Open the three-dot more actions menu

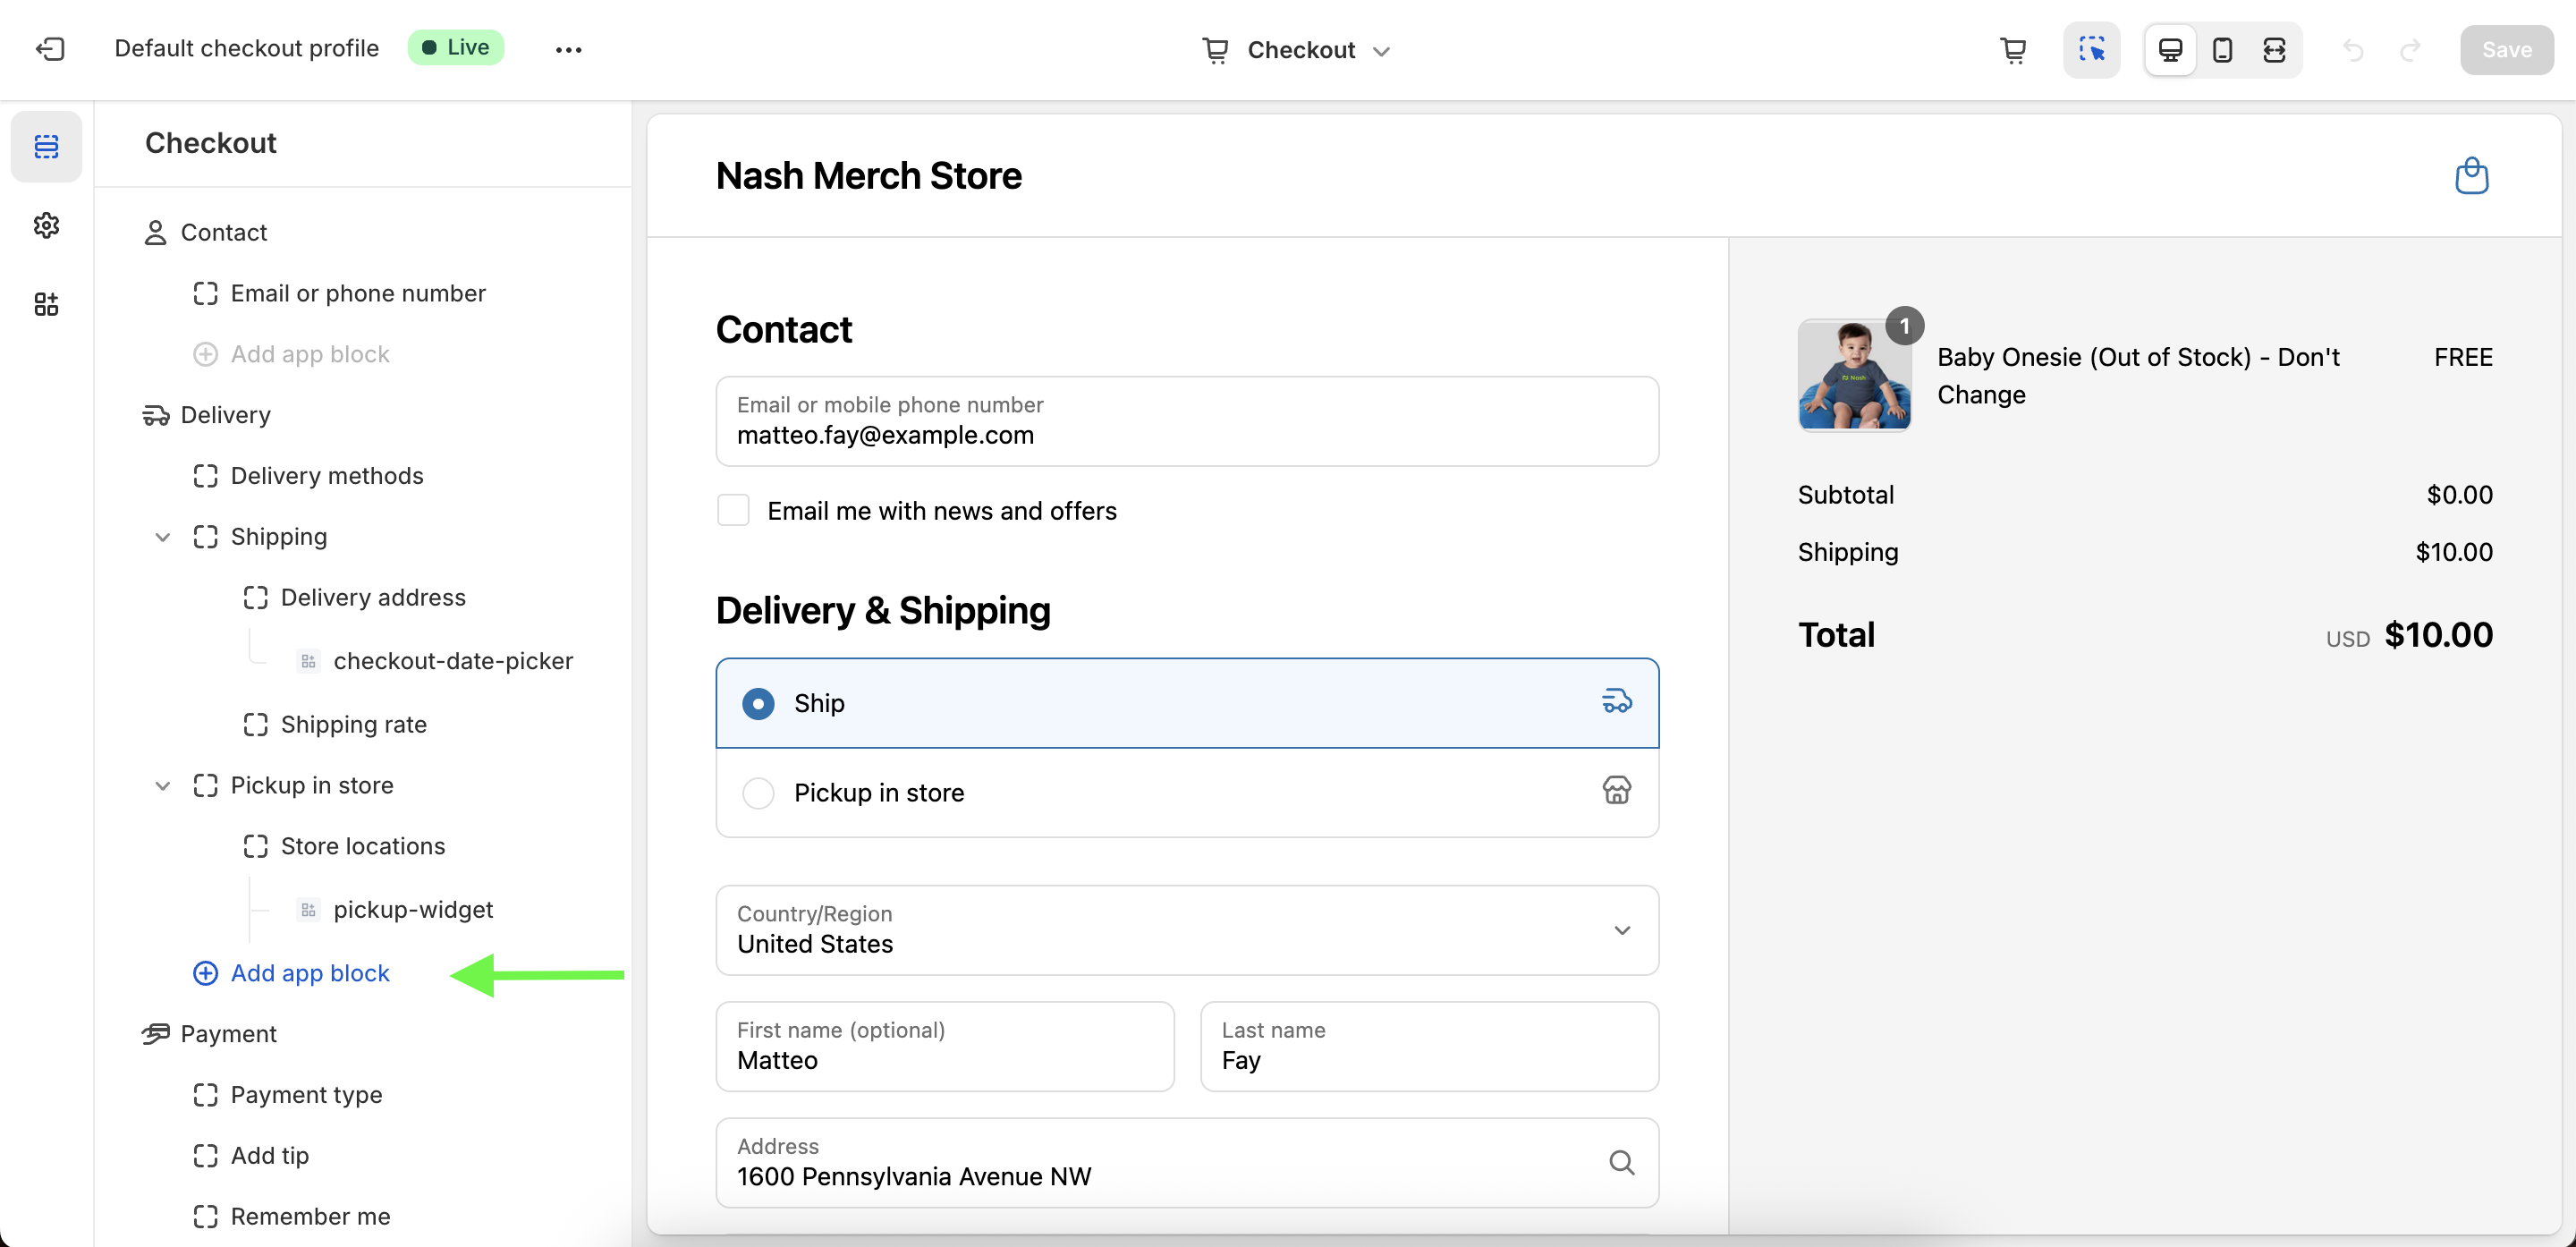(568, 49)
